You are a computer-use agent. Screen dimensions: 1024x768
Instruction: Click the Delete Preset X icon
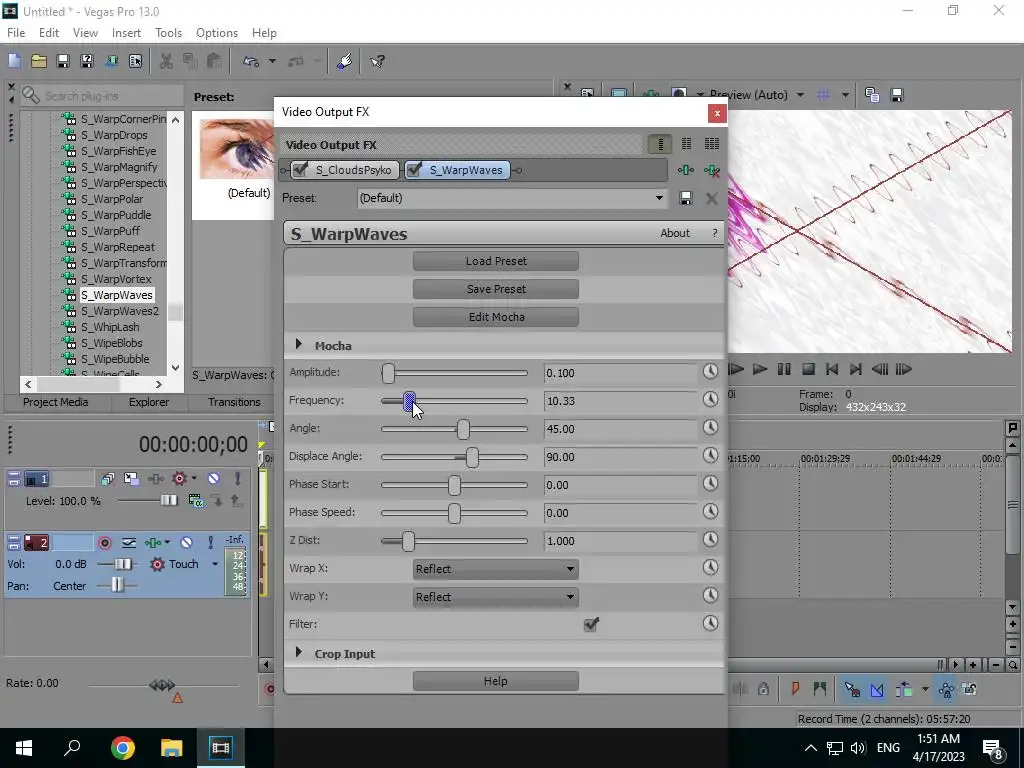[712, 199]
